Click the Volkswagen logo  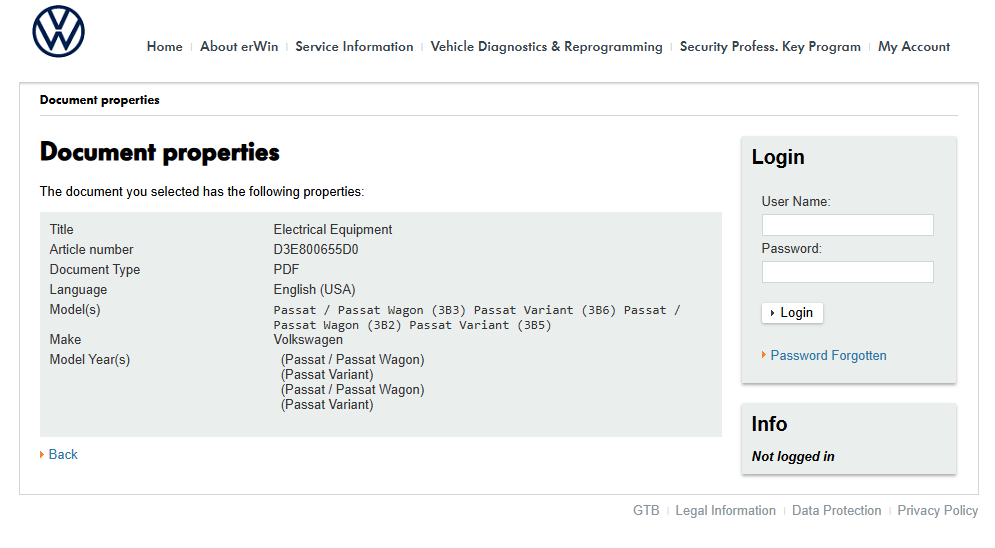(x=58, y=31)
